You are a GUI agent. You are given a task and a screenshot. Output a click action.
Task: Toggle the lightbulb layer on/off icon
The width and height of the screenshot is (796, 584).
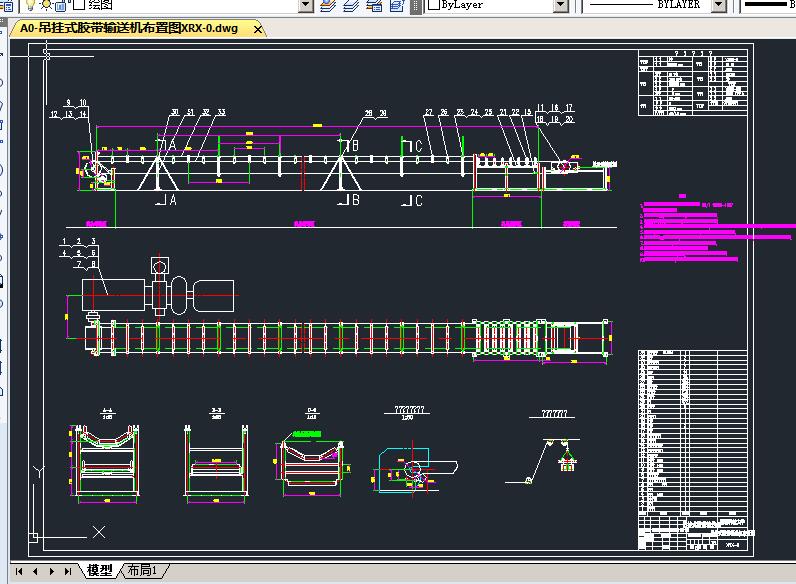30,5
